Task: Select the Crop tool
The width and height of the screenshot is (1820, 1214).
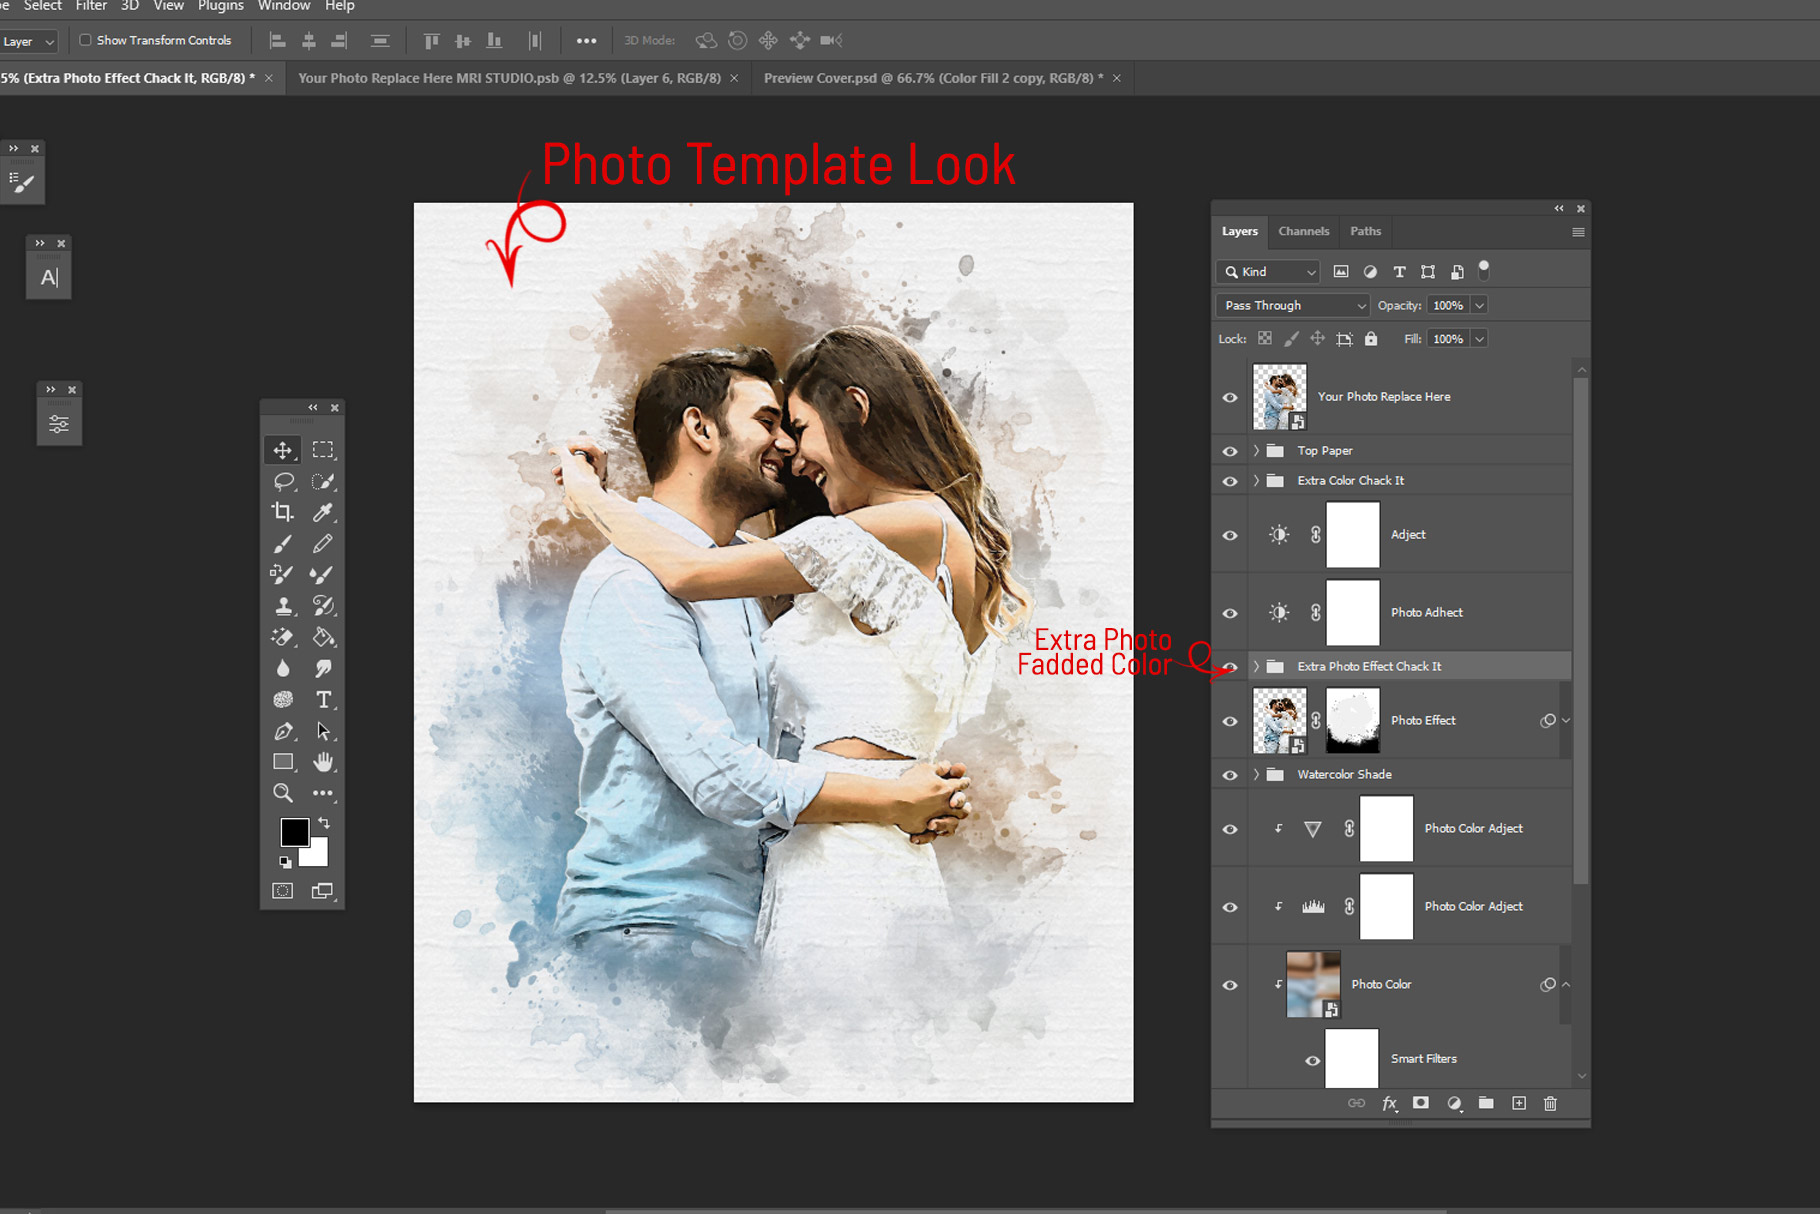Action: [283, 512]
